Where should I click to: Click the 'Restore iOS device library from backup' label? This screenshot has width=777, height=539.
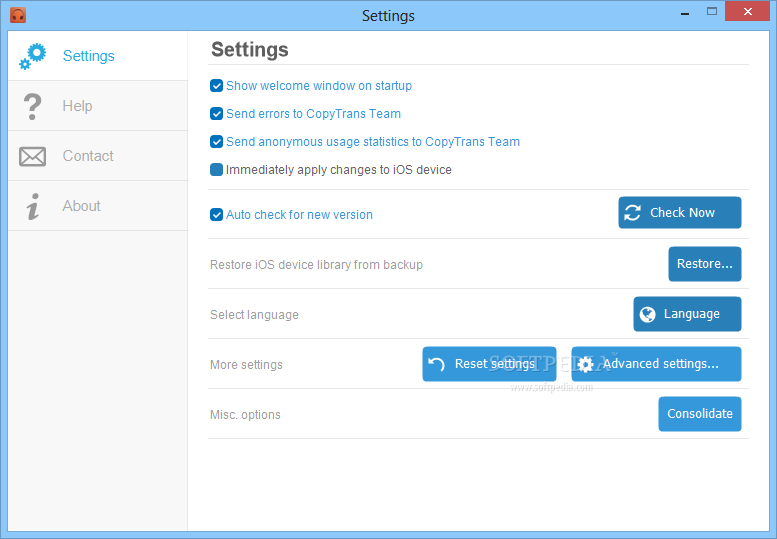(316, 265)
